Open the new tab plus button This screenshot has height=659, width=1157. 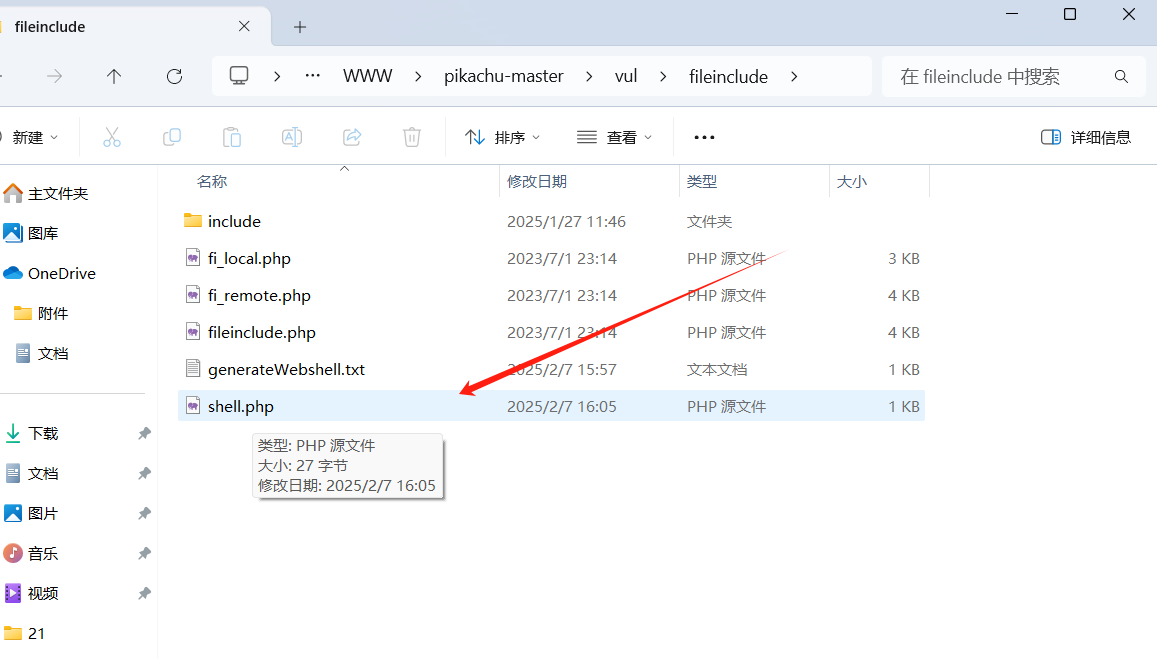click(300, 27)
